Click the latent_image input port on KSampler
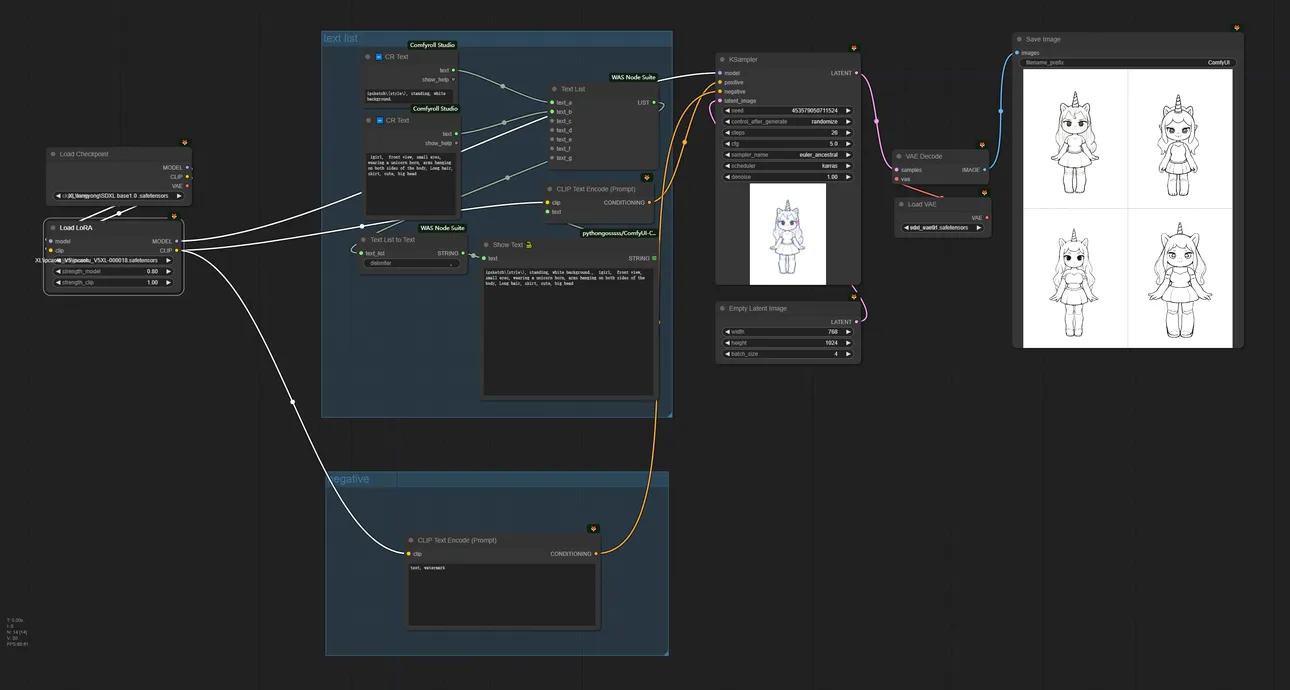The height and width of the screenshot is (690, 1290). 720,101
